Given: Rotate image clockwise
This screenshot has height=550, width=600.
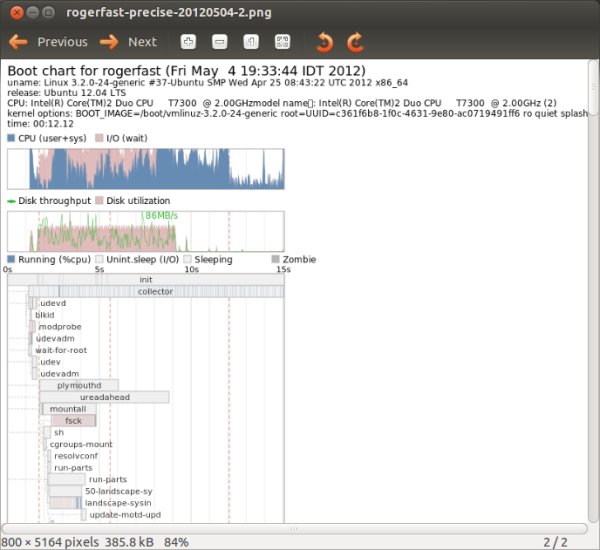Looking at the screenshot, I should click(354, 42).
